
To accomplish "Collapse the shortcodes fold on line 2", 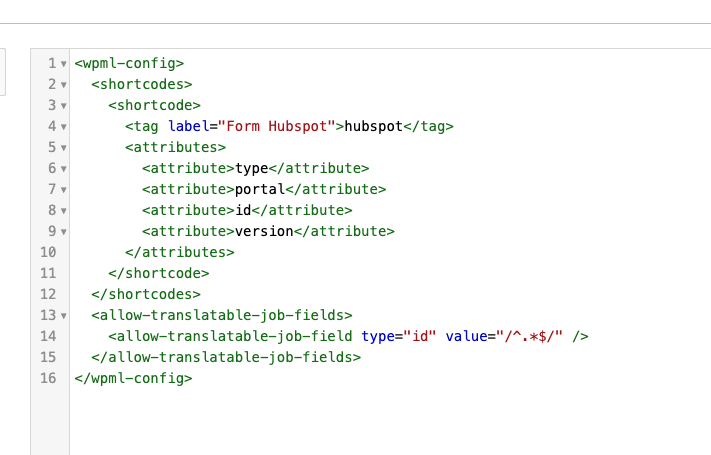I will [63, 85].
